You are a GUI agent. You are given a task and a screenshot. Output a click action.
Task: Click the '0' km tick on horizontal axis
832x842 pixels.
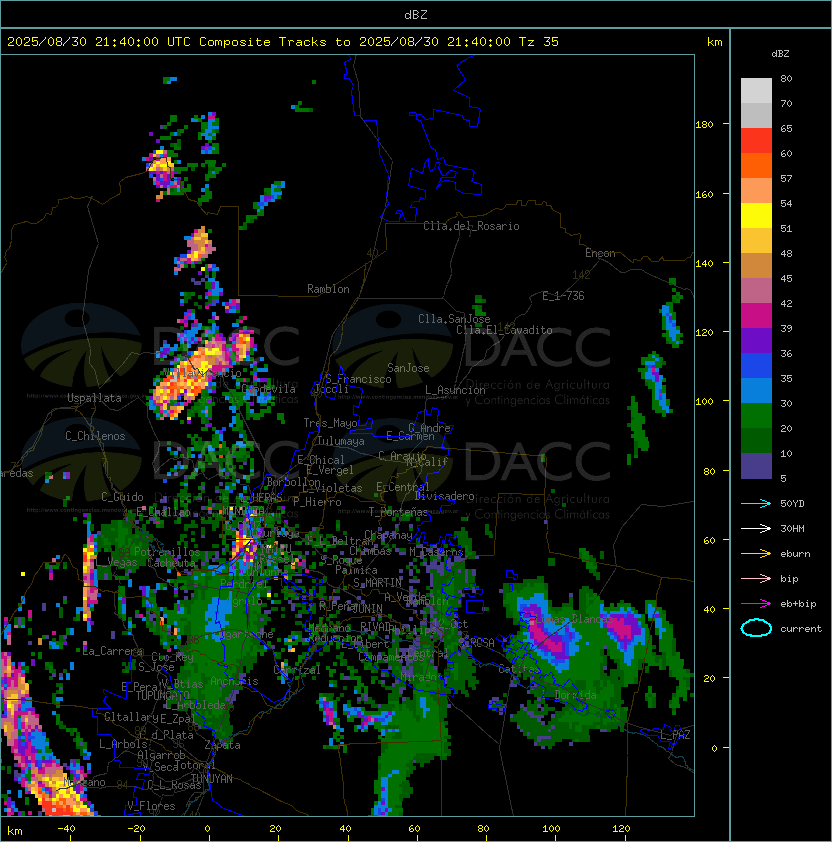[208, 829]
